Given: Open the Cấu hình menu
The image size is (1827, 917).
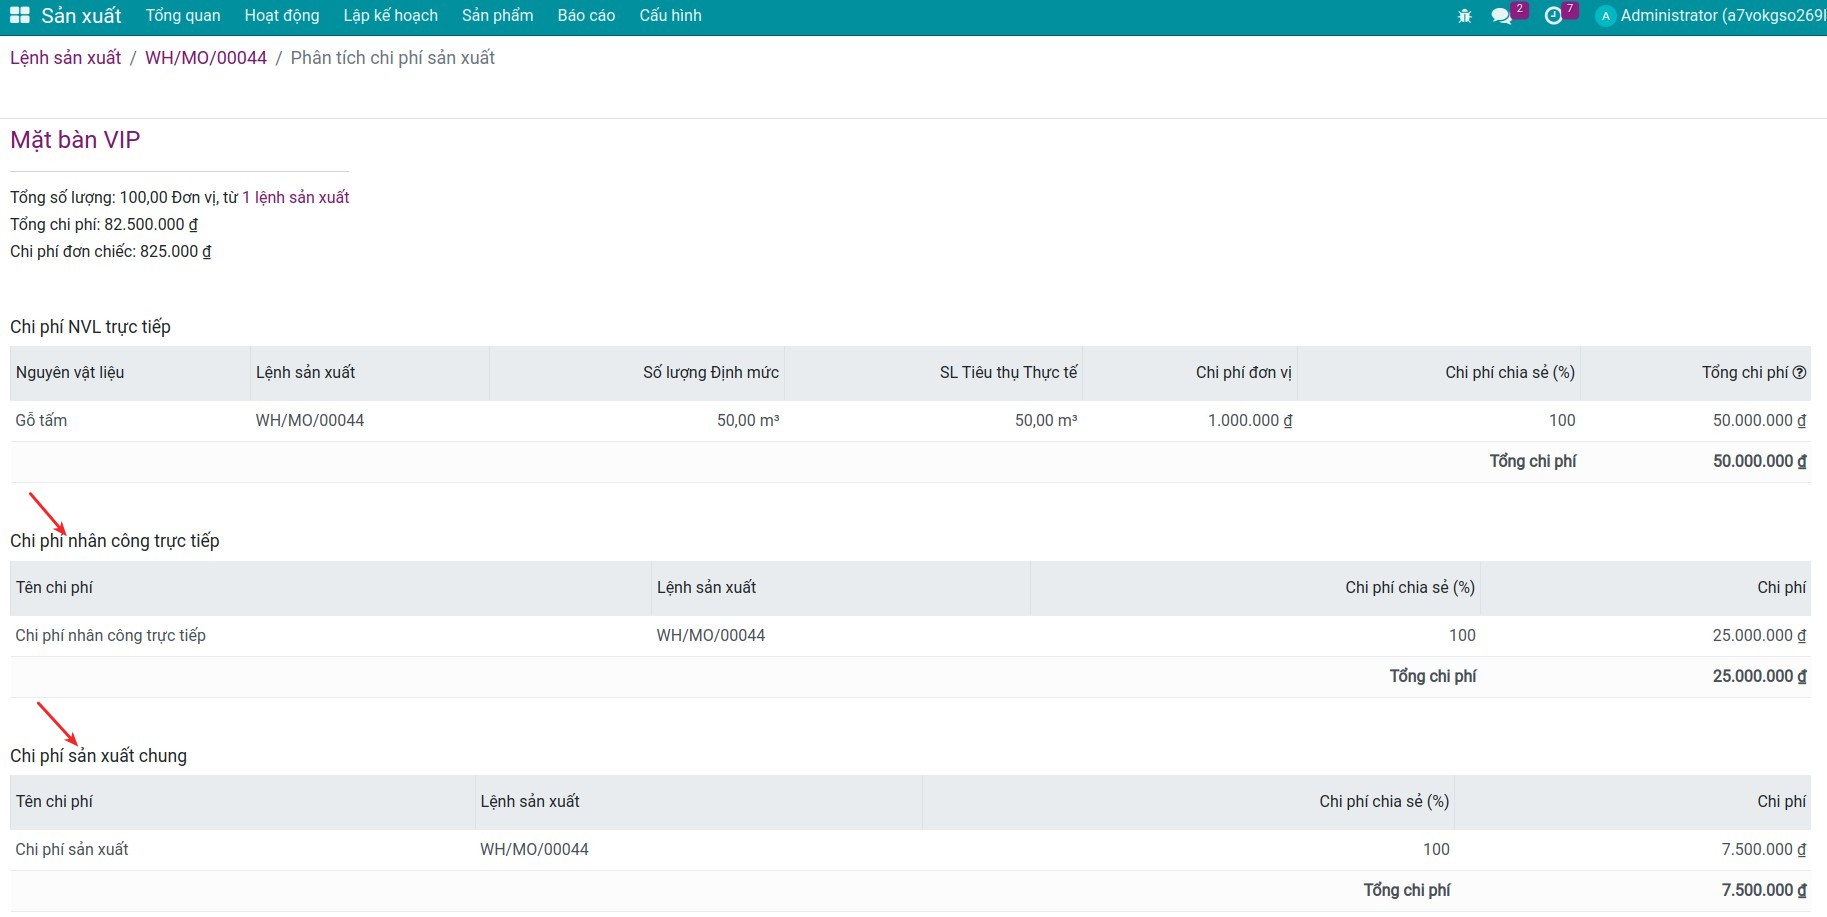Looking at the screenshot, I should click(x=670, y=16).
